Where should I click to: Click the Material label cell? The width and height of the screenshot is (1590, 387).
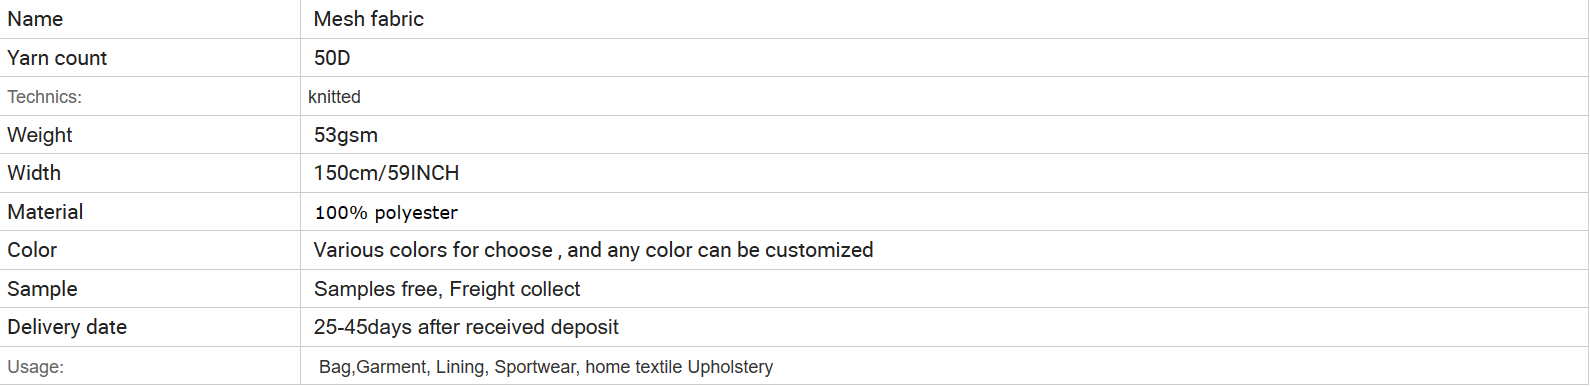click(150, 212)
